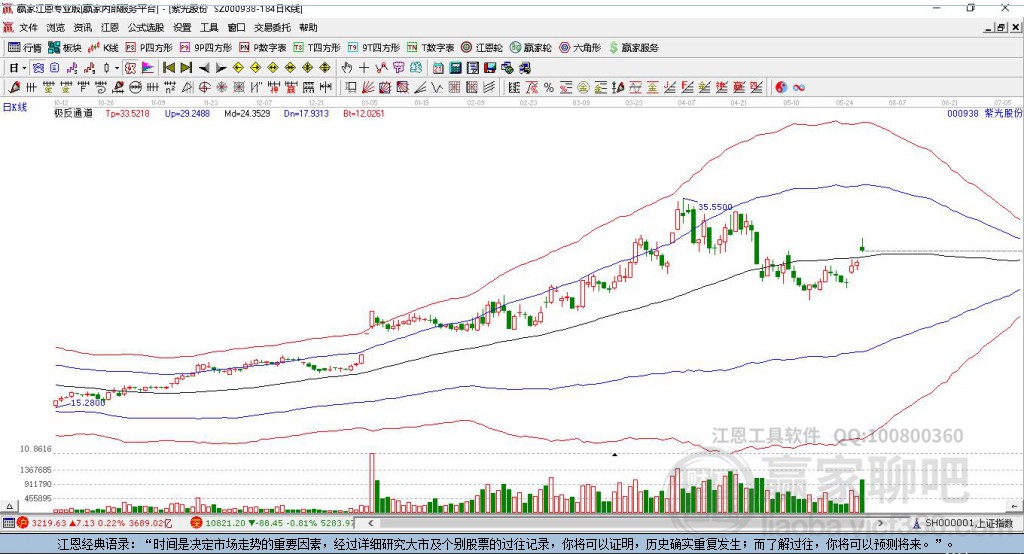Viewport: 1024px width, 554px height.
Task: Open the 文件 menu
Action: pos(28,27)
